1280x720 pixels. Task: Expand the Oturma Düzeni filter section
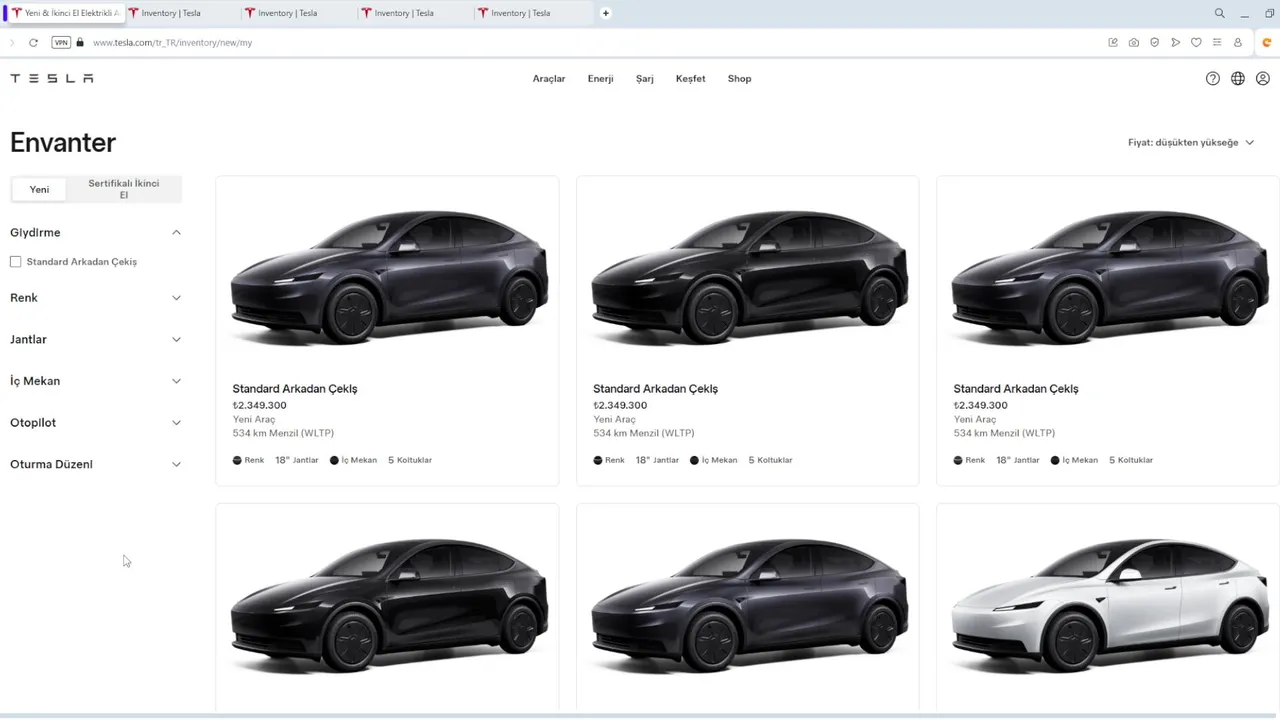(x=96, y=464)
